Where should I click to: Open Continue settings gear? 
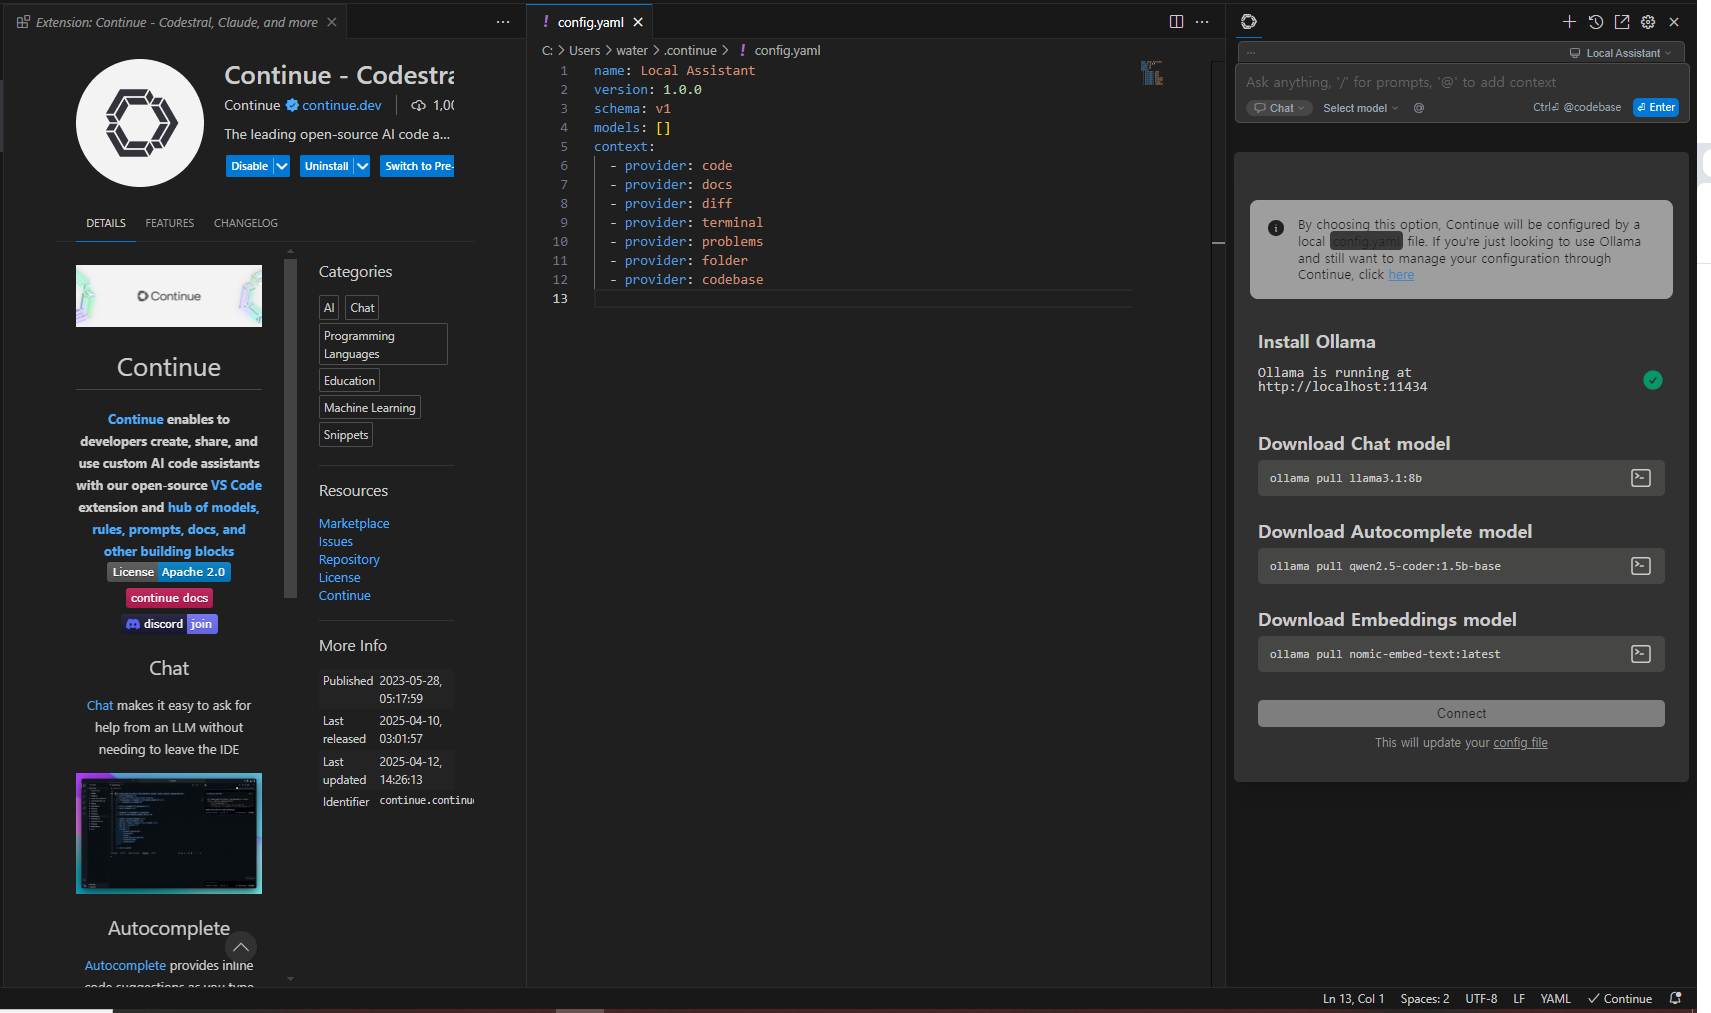[1648, 22]
